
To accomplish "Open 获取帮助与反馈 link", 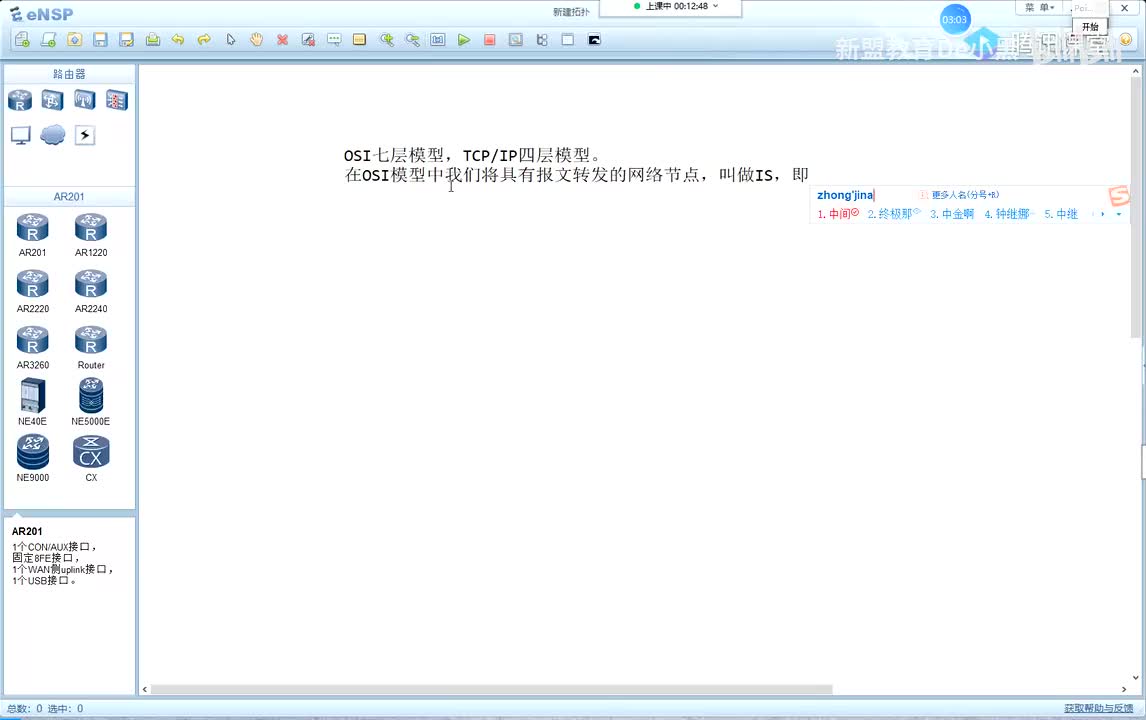I will [x=1098, y=708].
